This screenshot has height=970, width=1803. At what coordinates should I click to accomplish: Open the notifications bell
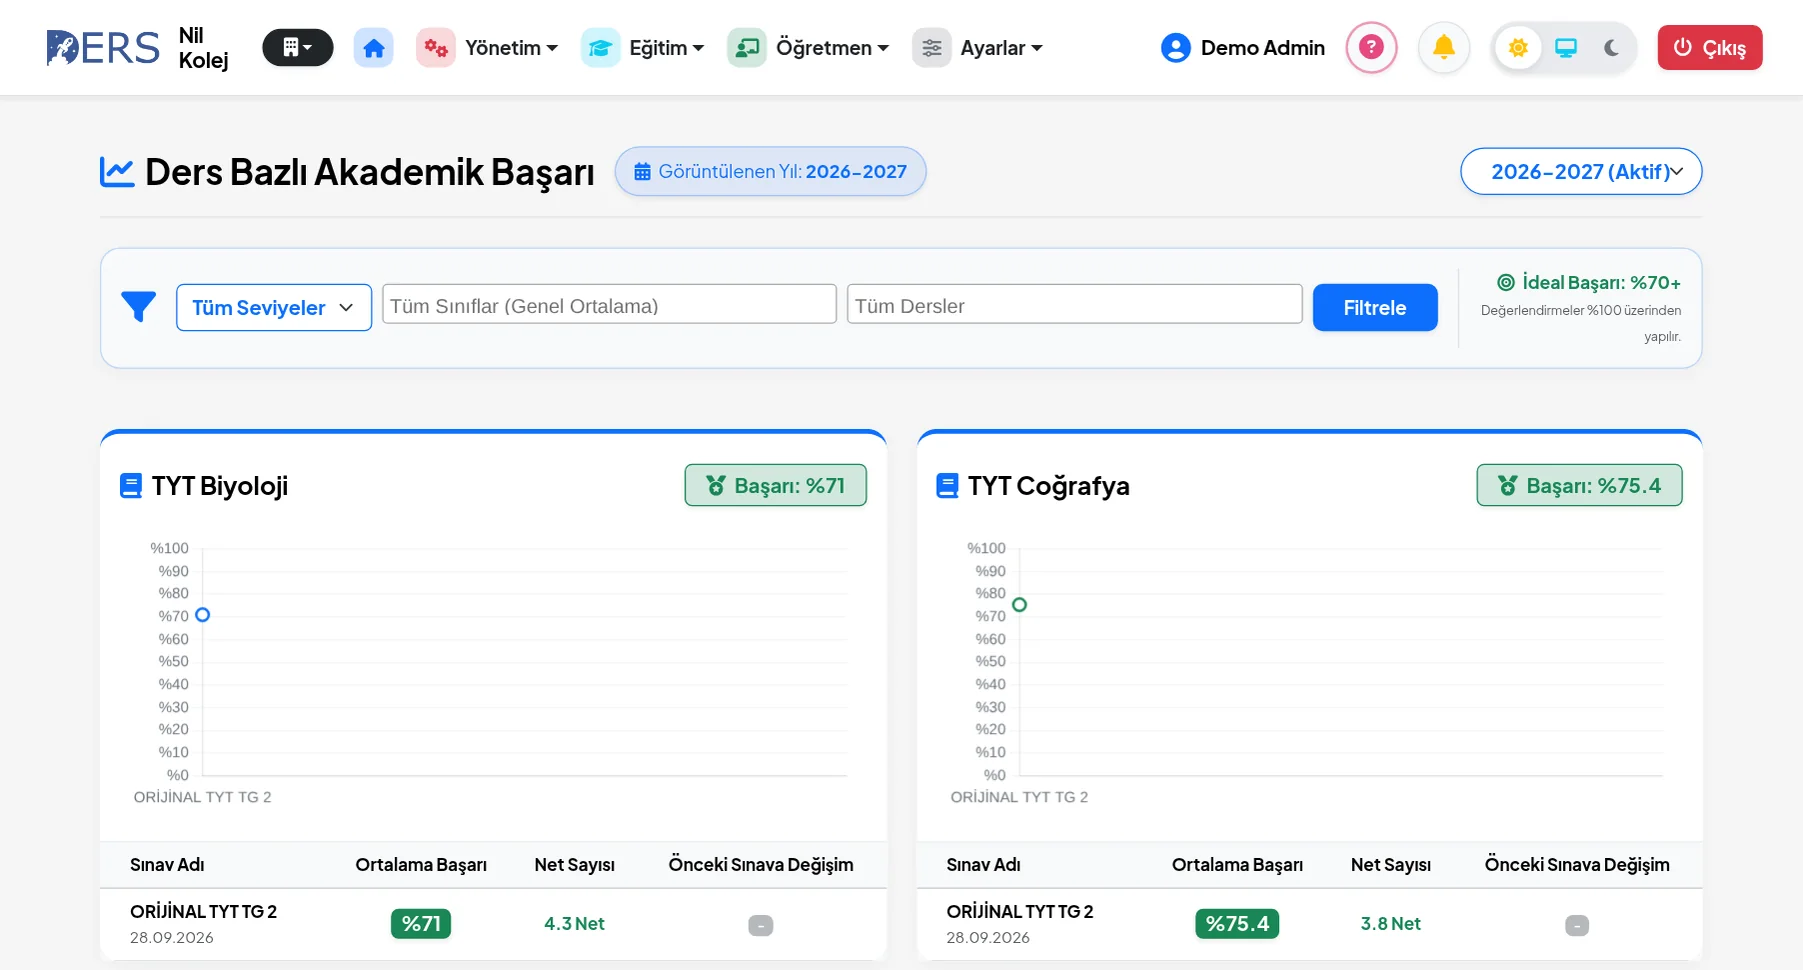click(1444, 47)
